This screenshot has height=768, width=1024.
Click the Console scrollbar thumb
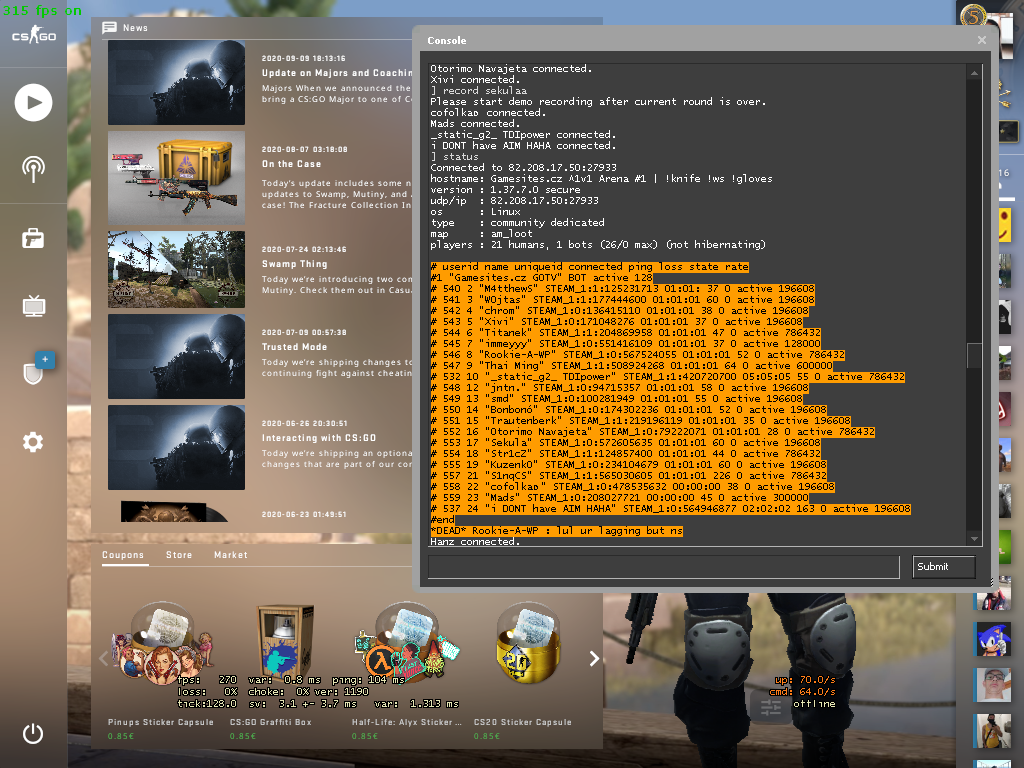[x=974, y=356]
